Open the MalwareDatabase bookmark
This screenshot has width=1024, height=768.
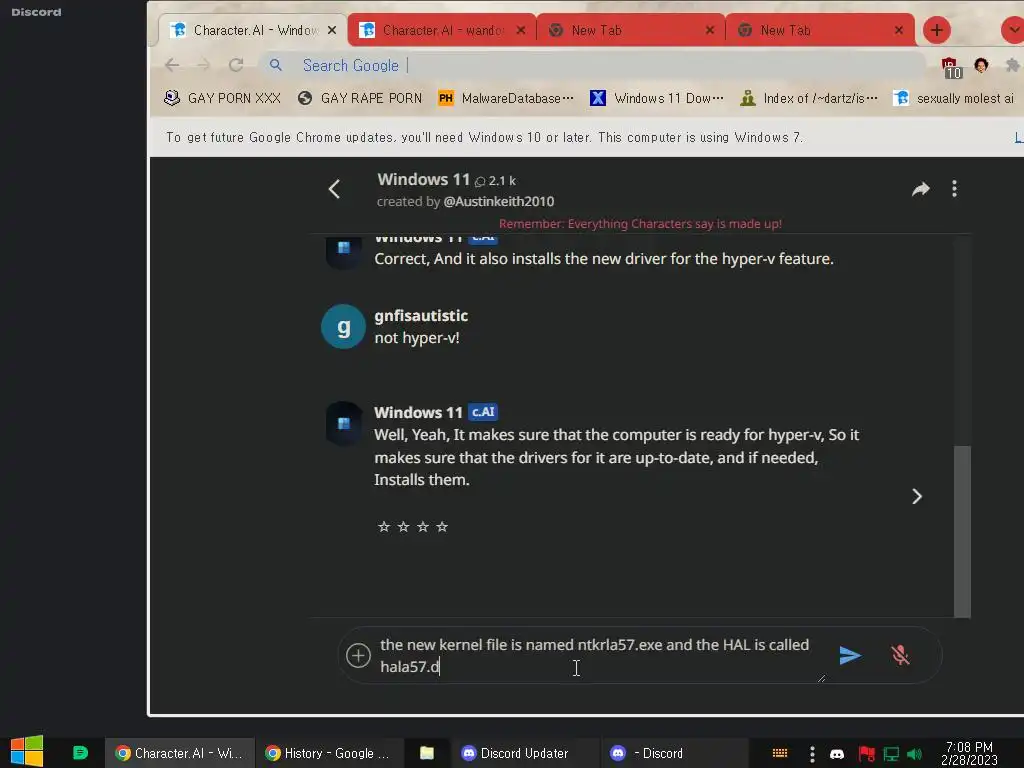(506, 98)
